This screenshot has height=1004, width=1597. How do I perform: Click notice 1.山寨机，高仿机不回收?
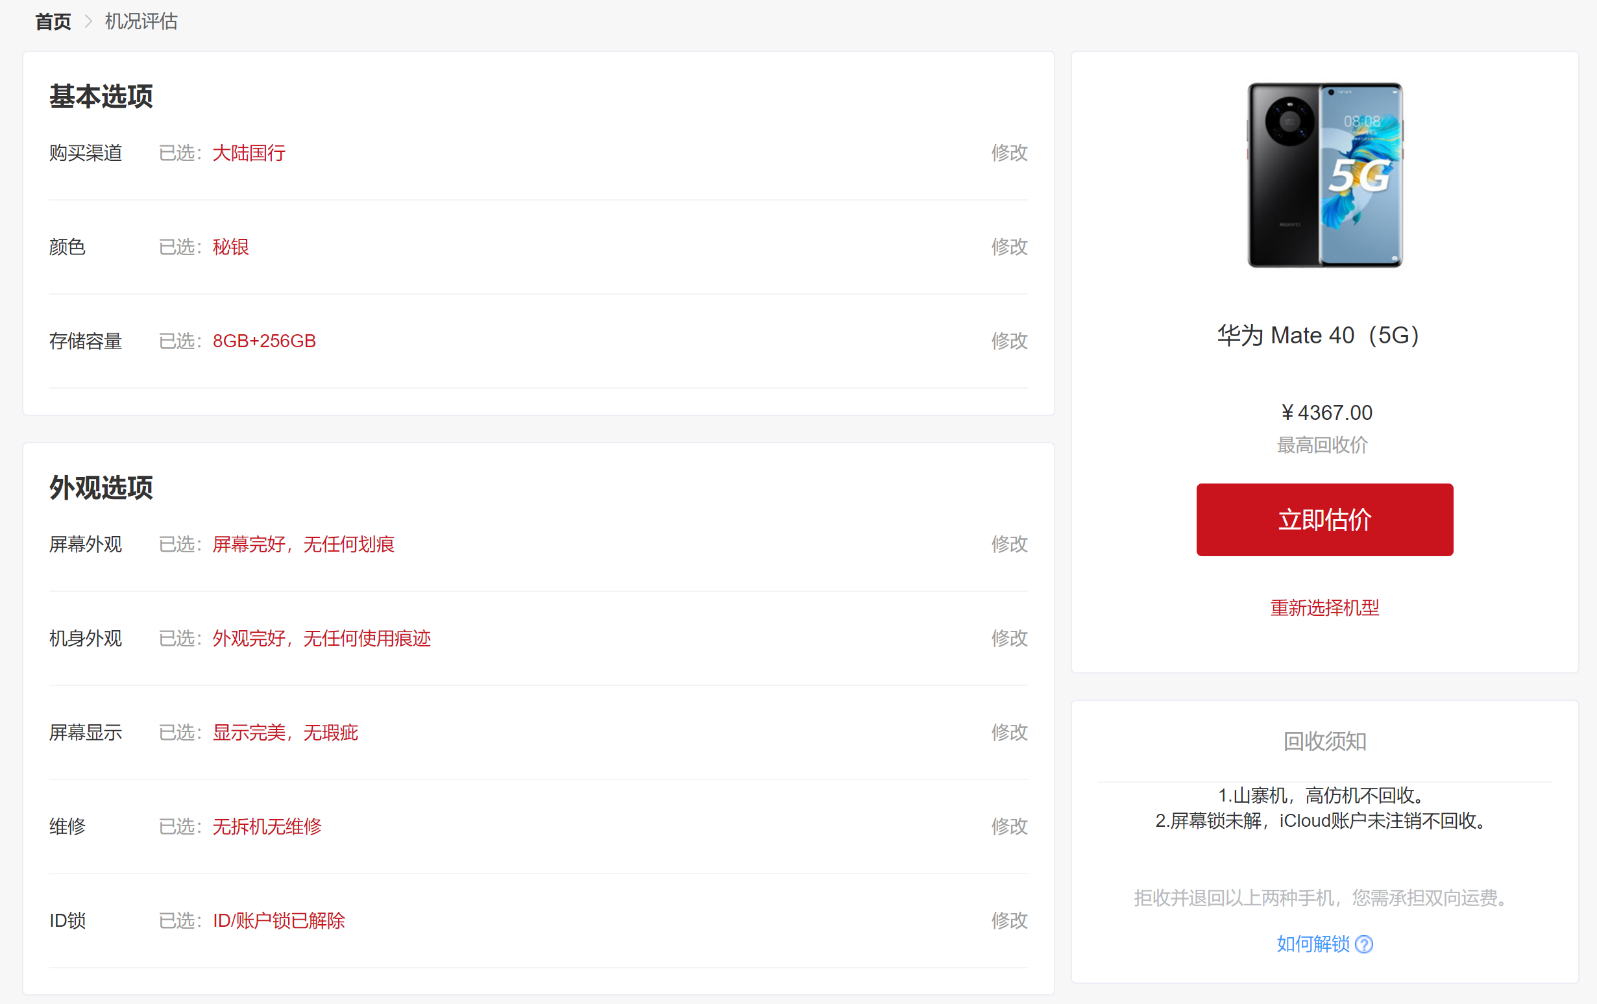tap(1324, 795)
